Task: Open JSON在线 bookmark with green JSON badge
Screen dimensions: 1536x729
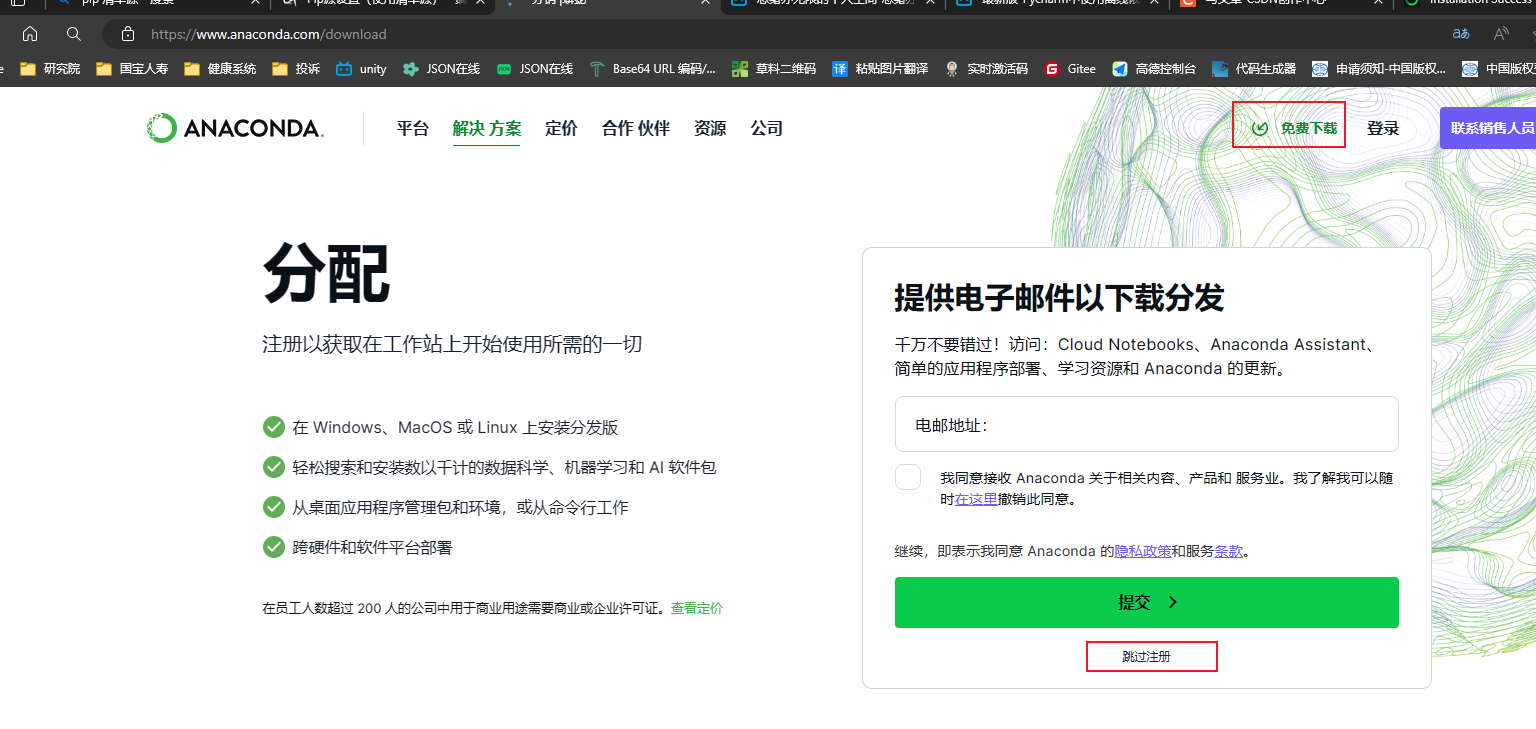Action: [535, 69]
